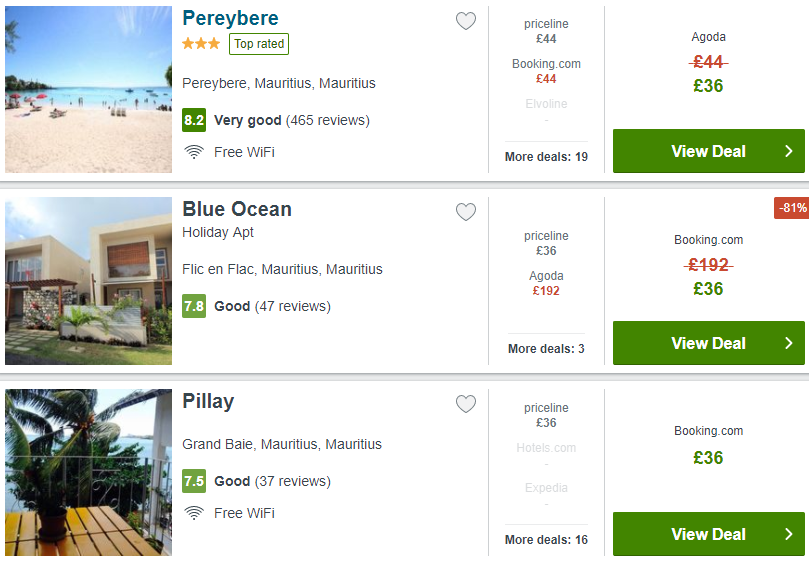Click the 7.8 rating badge for Blue Ocean
Viewport: 809px width, 561px height.
194,306
